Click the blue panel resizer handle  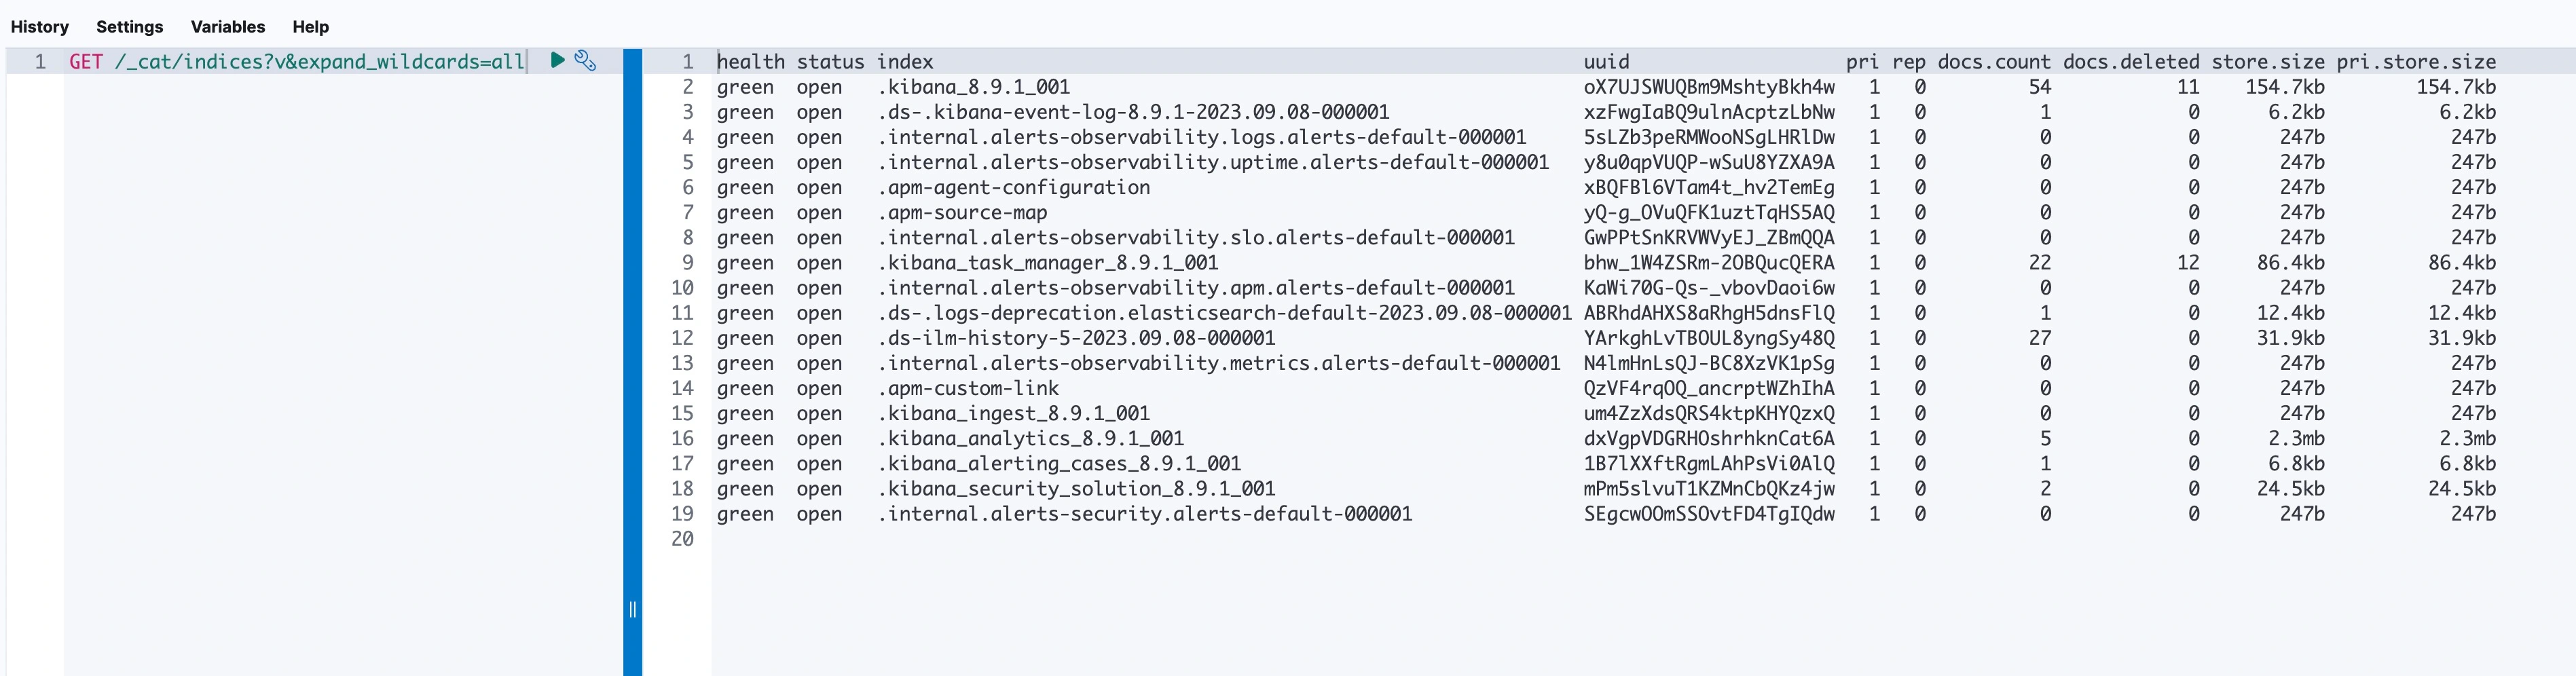(632, 609)
